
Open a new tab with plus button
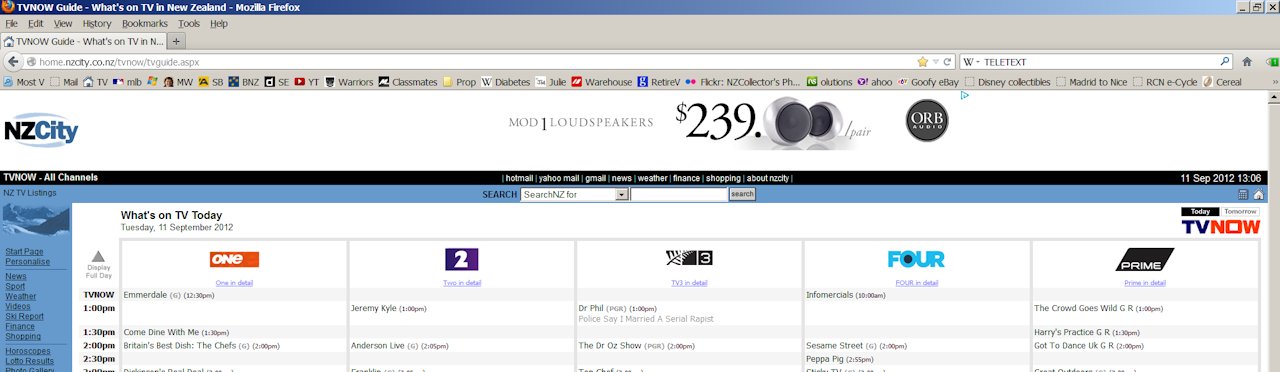tap(177, 41)
